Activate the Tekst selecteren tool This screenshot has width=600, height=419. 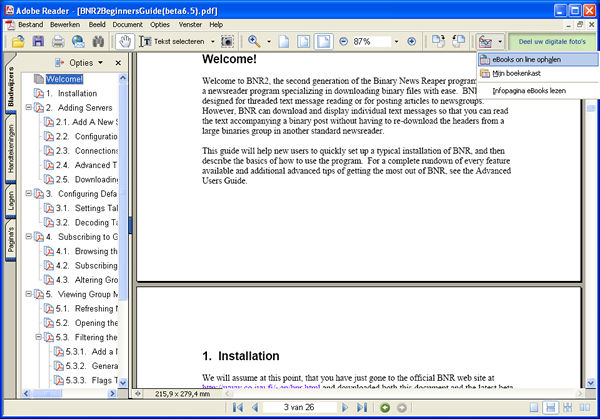click(173, 41)
